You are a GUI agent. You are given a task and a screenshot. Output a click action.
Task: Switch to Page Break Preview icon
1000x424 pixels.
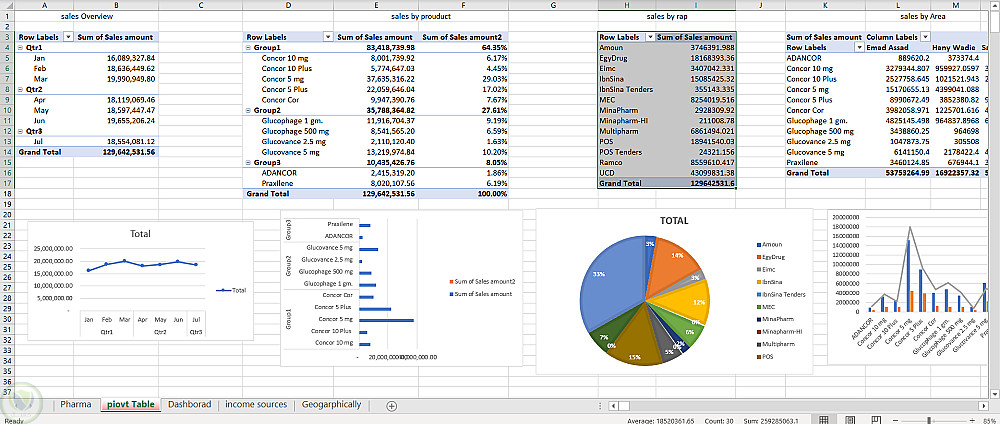pos(876,420)
